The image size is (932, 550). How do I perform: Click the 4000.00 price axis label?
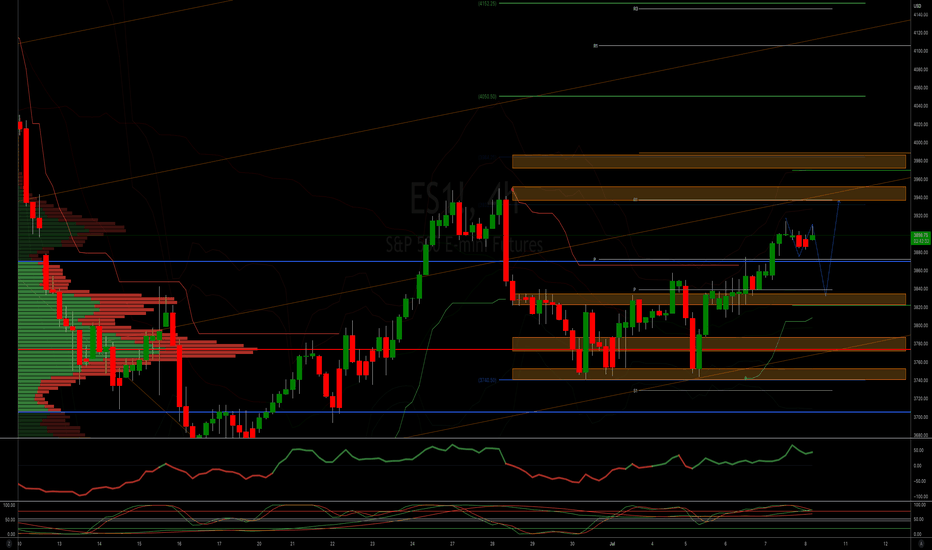pyautogui.click(x=921, y=143)
